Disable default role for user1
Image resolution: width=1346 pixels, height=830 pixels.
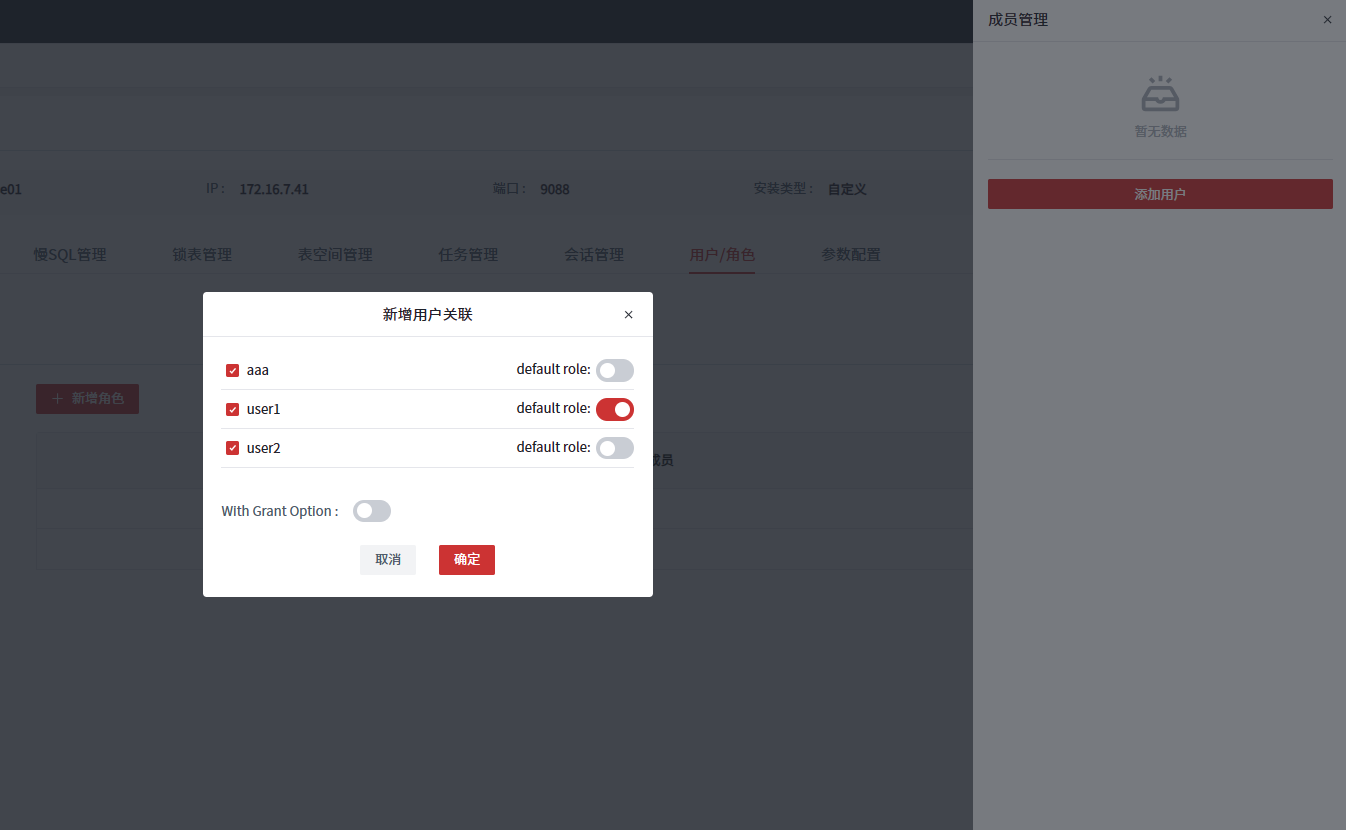[614, 409]
